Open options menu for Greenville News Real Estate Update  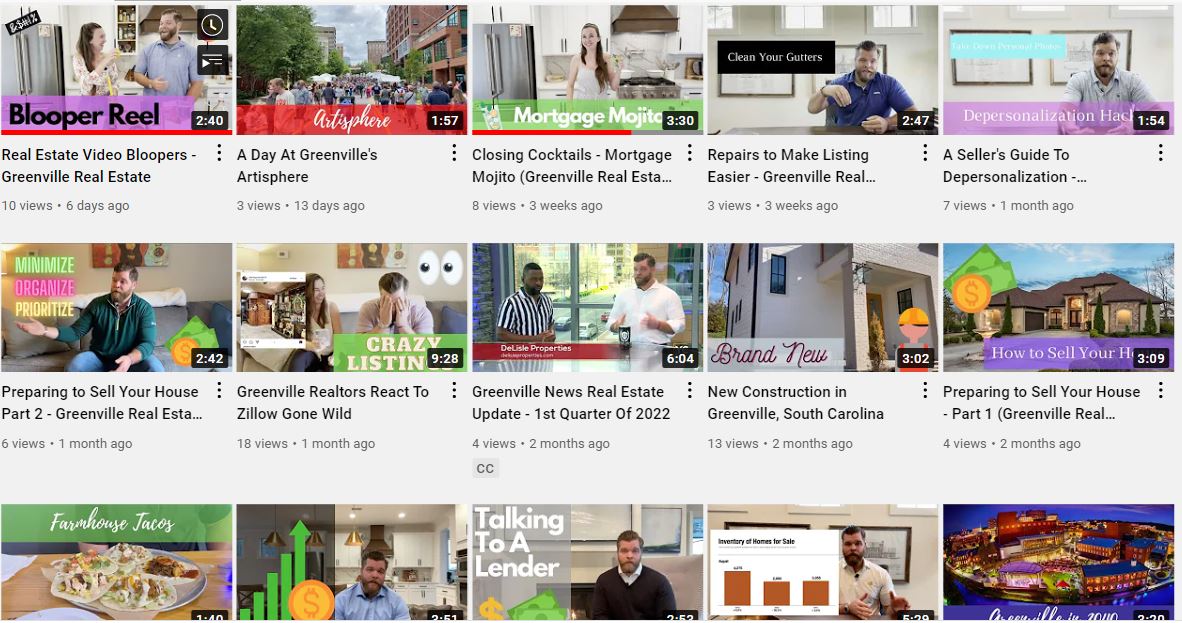690,390
